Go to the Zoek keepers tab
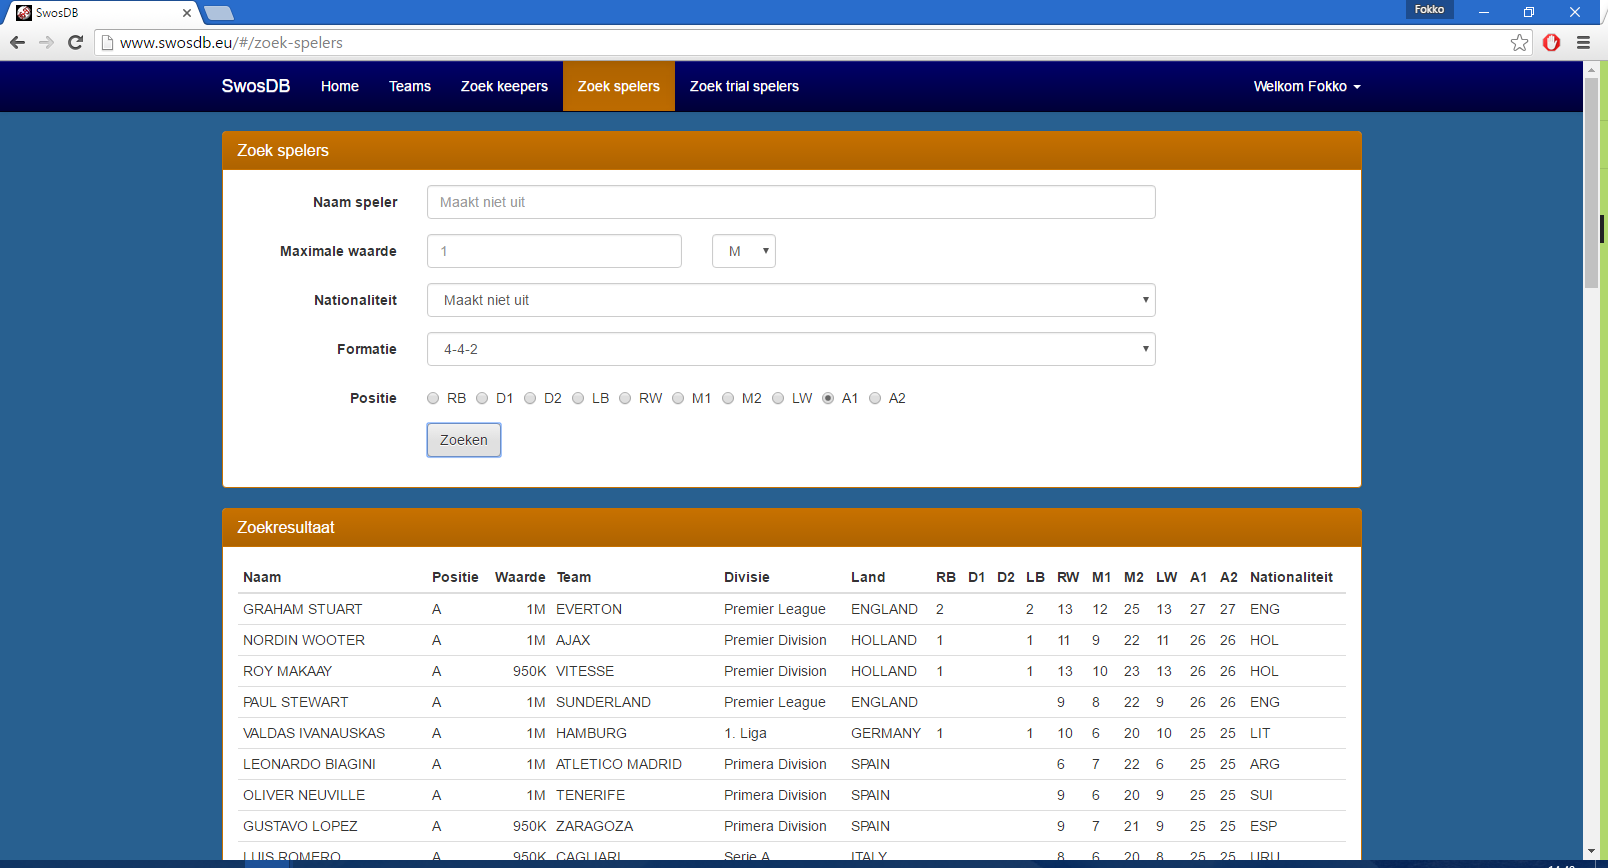Image resolution: width=1608 pixels, height=868 pixels. [x=504, y=86]
